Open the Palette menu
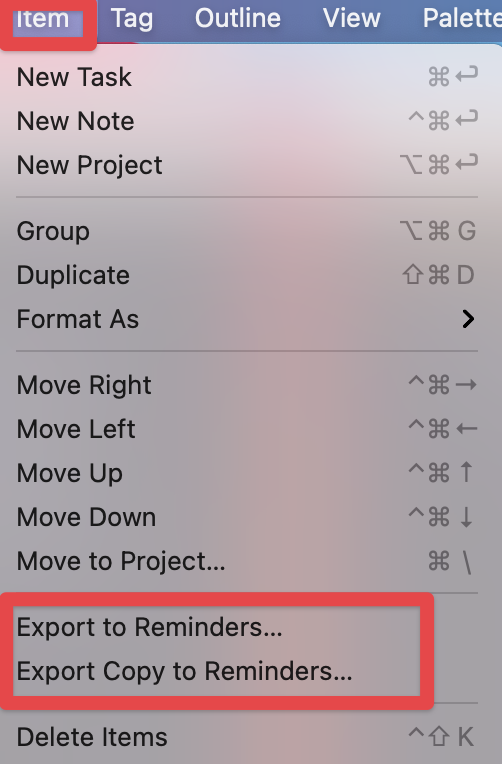 462,19
